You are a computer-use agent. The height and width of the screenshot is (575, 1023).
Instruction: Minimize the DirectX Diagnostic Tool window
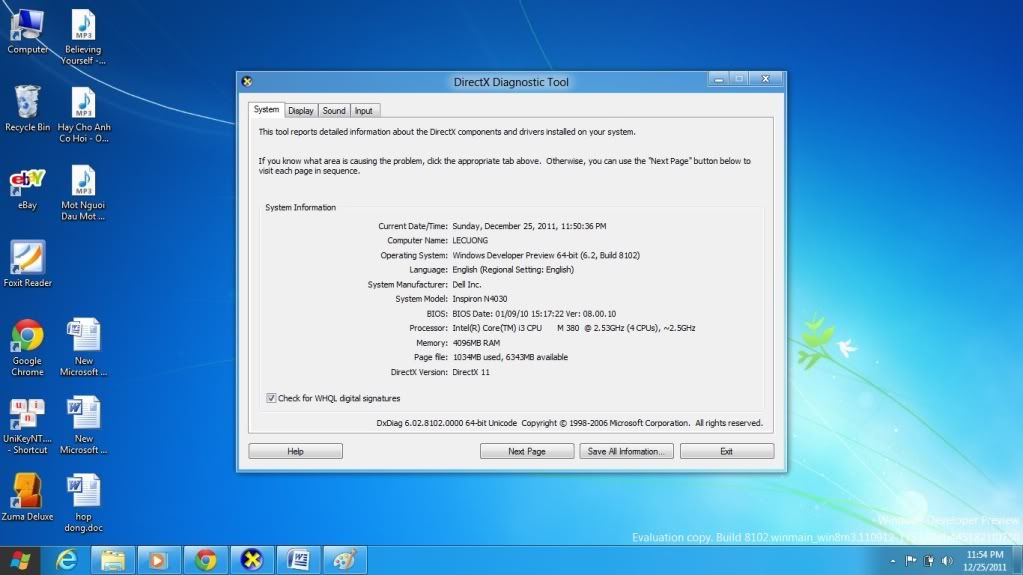(x=718, y=79)
